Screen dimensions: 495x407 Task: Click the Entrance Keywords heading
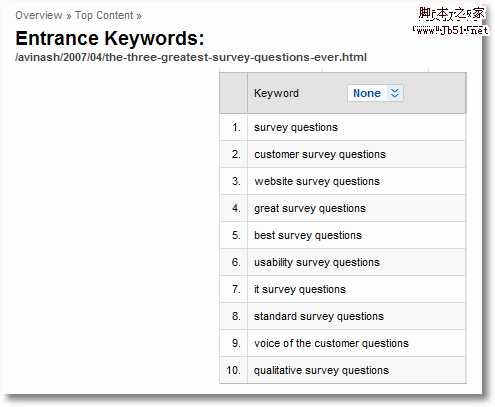tap(110, 38)
